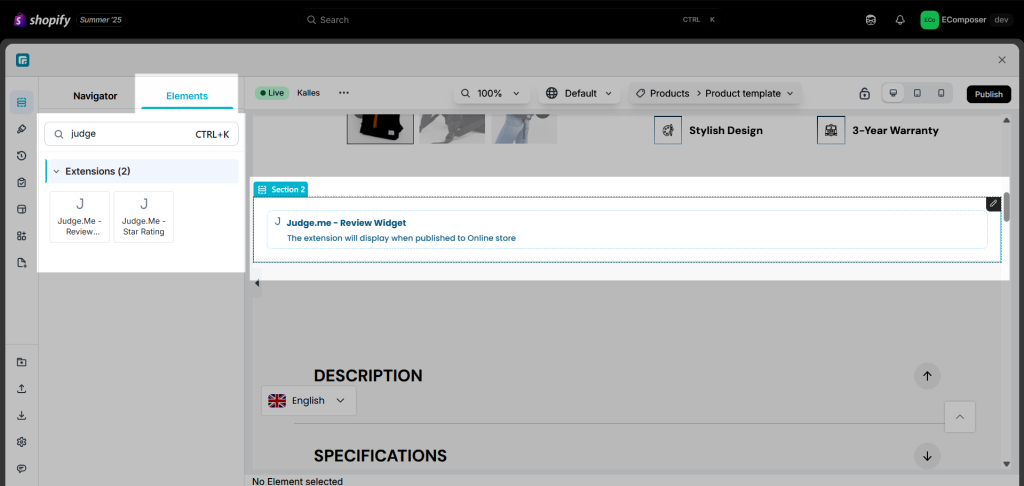
Task: Click the pencil edit icon on Section 2
Action: 993,203
